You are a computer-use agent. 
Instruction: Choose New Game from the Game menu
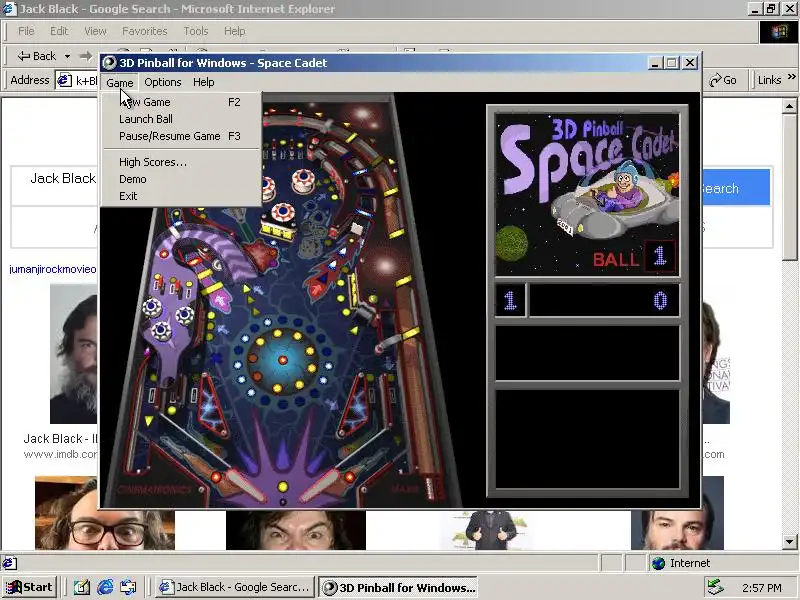point(182,102)
